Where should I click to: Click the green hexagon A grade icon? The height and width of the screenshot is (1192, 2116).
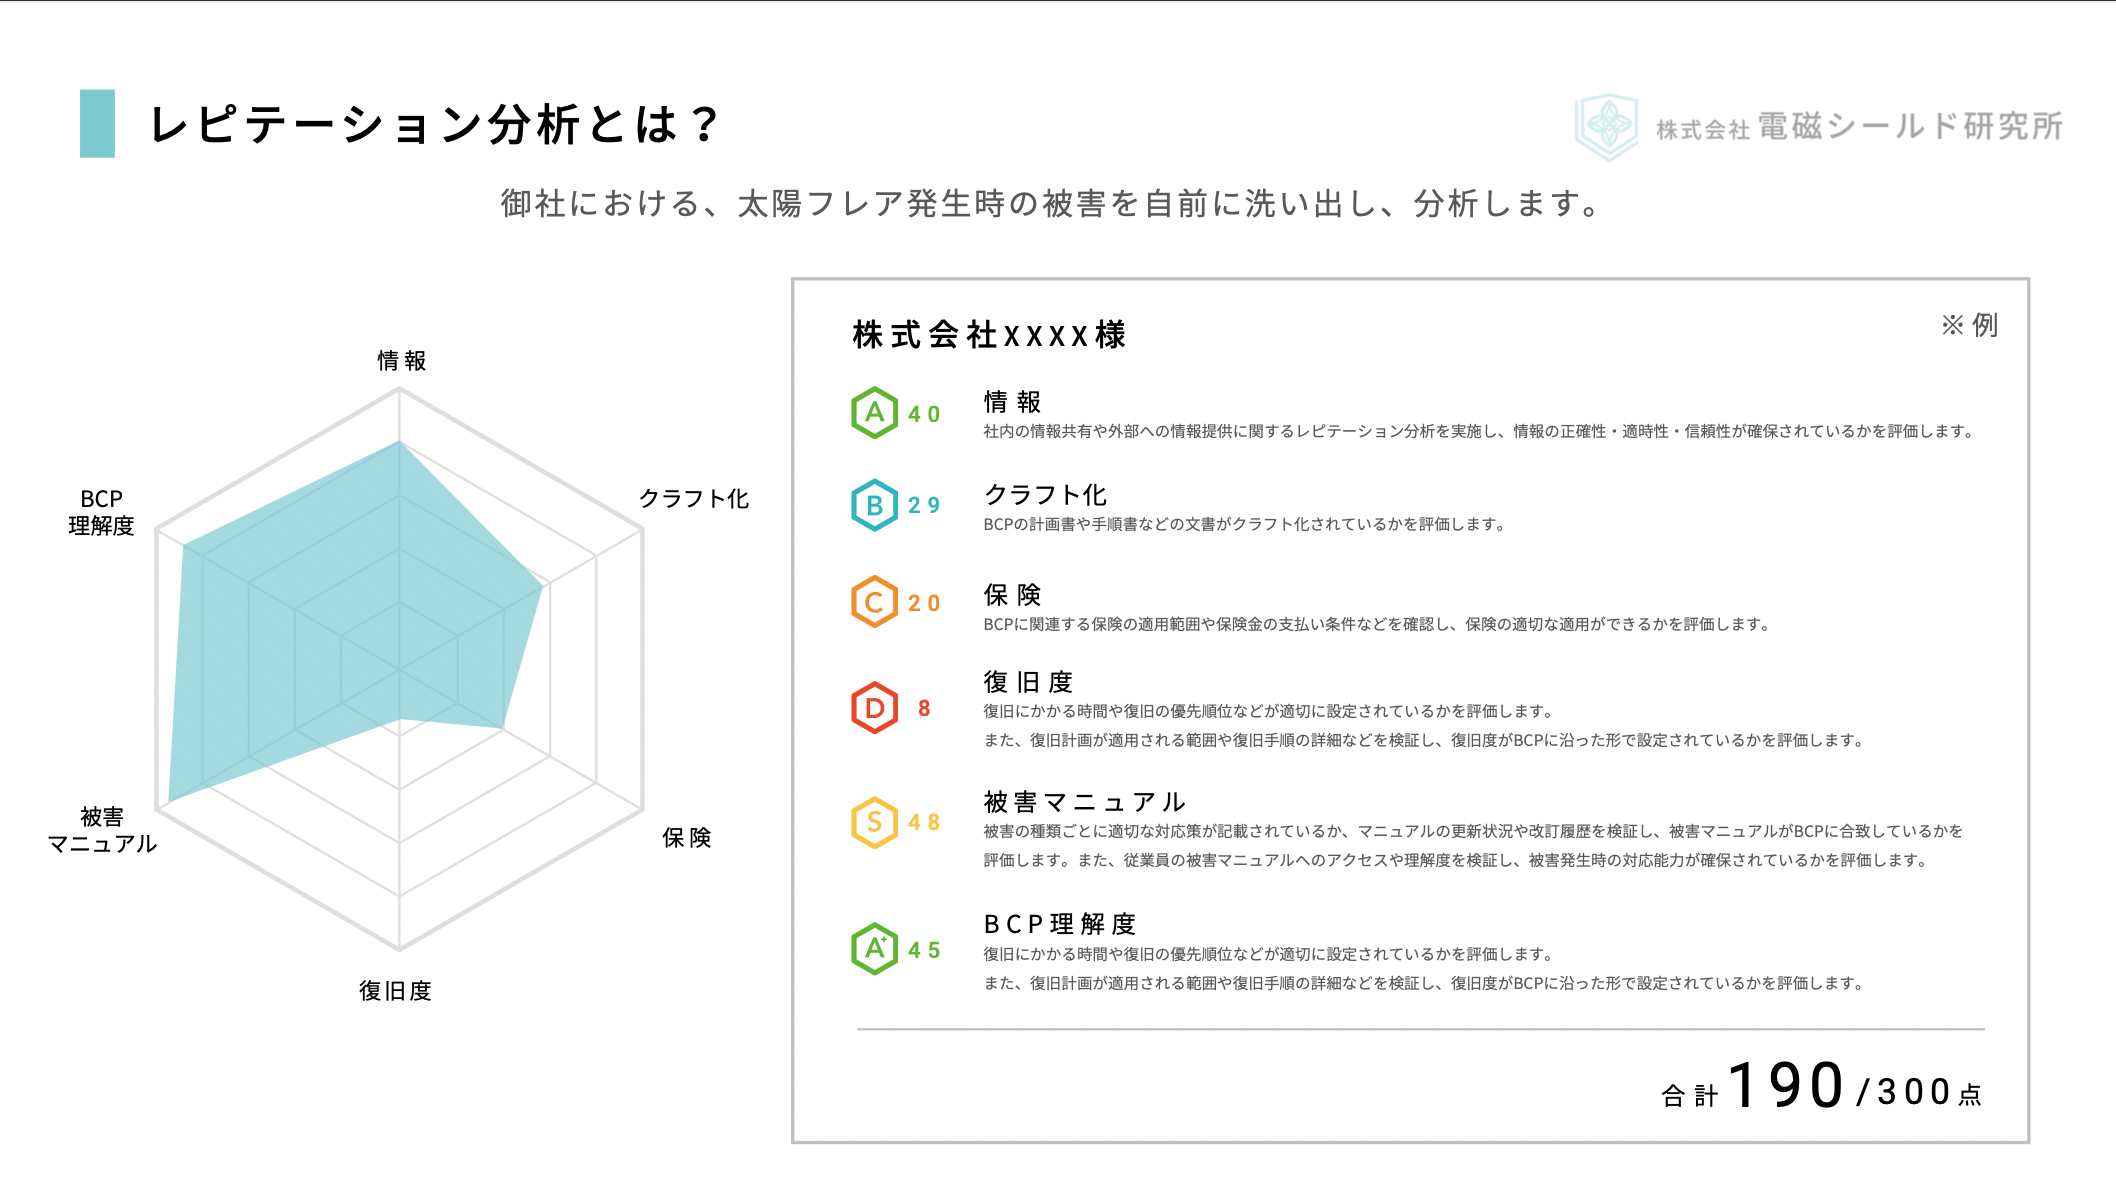tap(874, 412)
